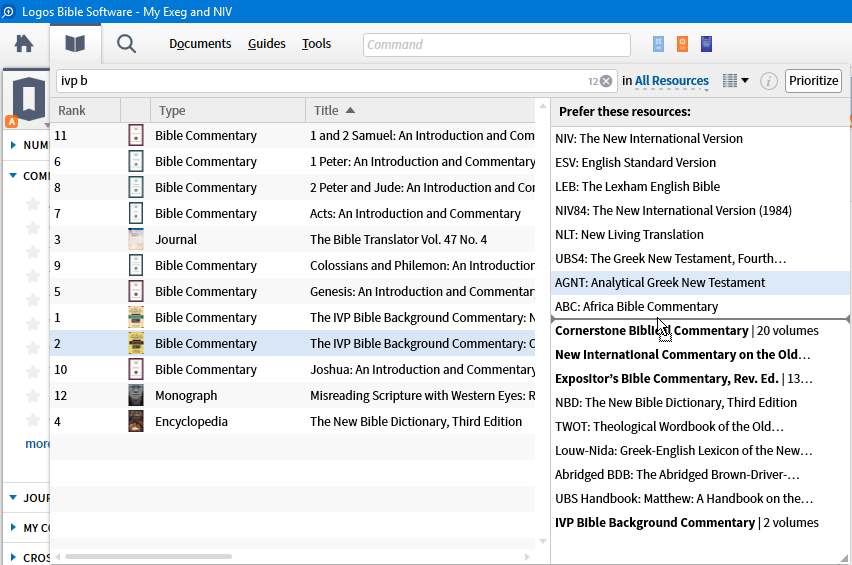Image resolution: width=852 pixels, height=565 pixels.
Task: Open the Documents menu
Action: click(x=200, y=43)
